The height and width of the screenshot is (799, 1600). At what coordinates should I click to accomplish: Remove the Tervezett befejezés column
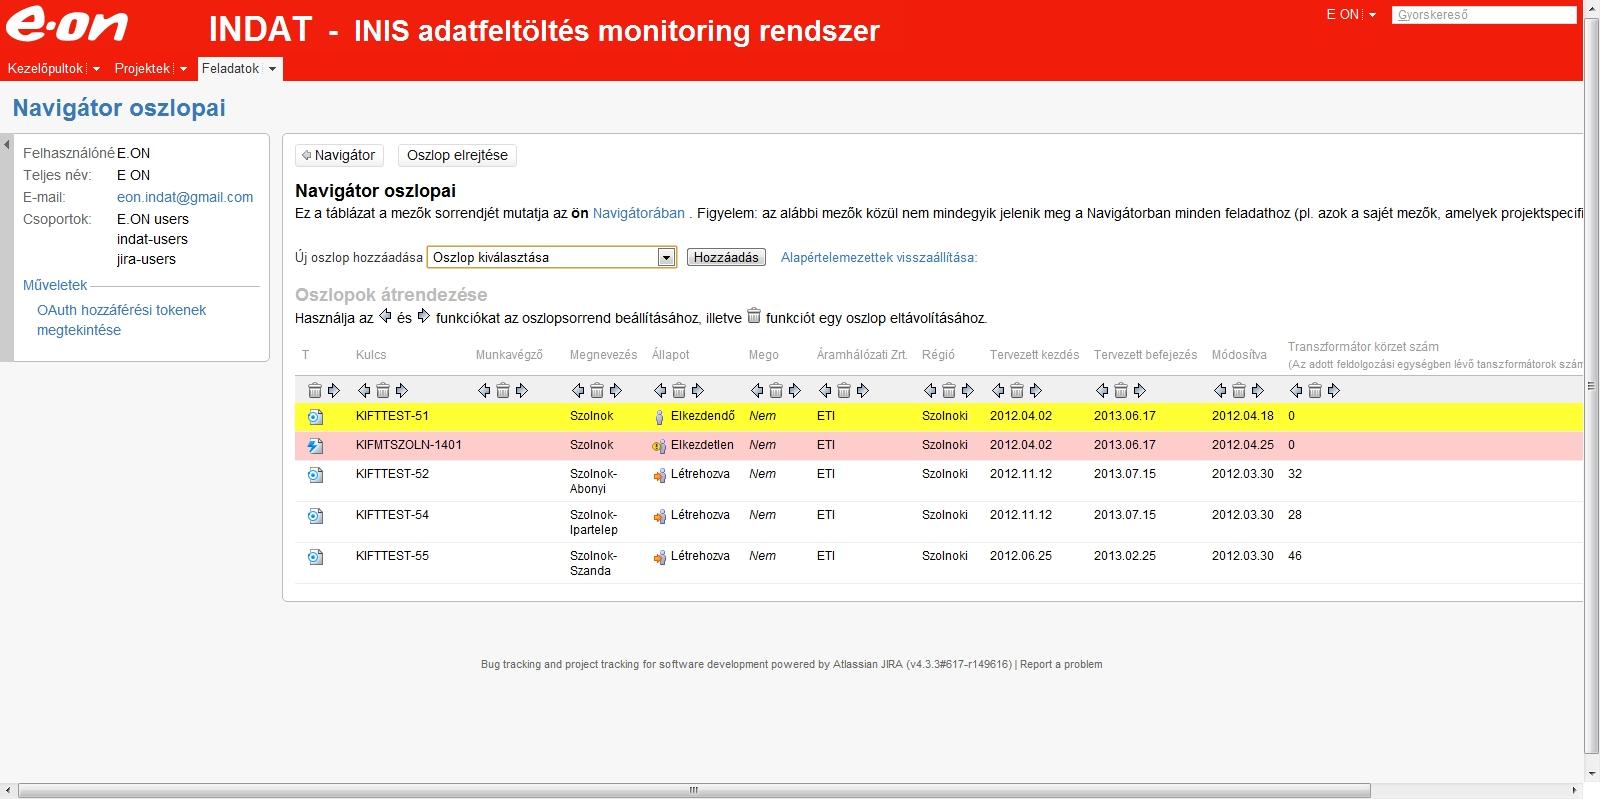(1121, 390)
